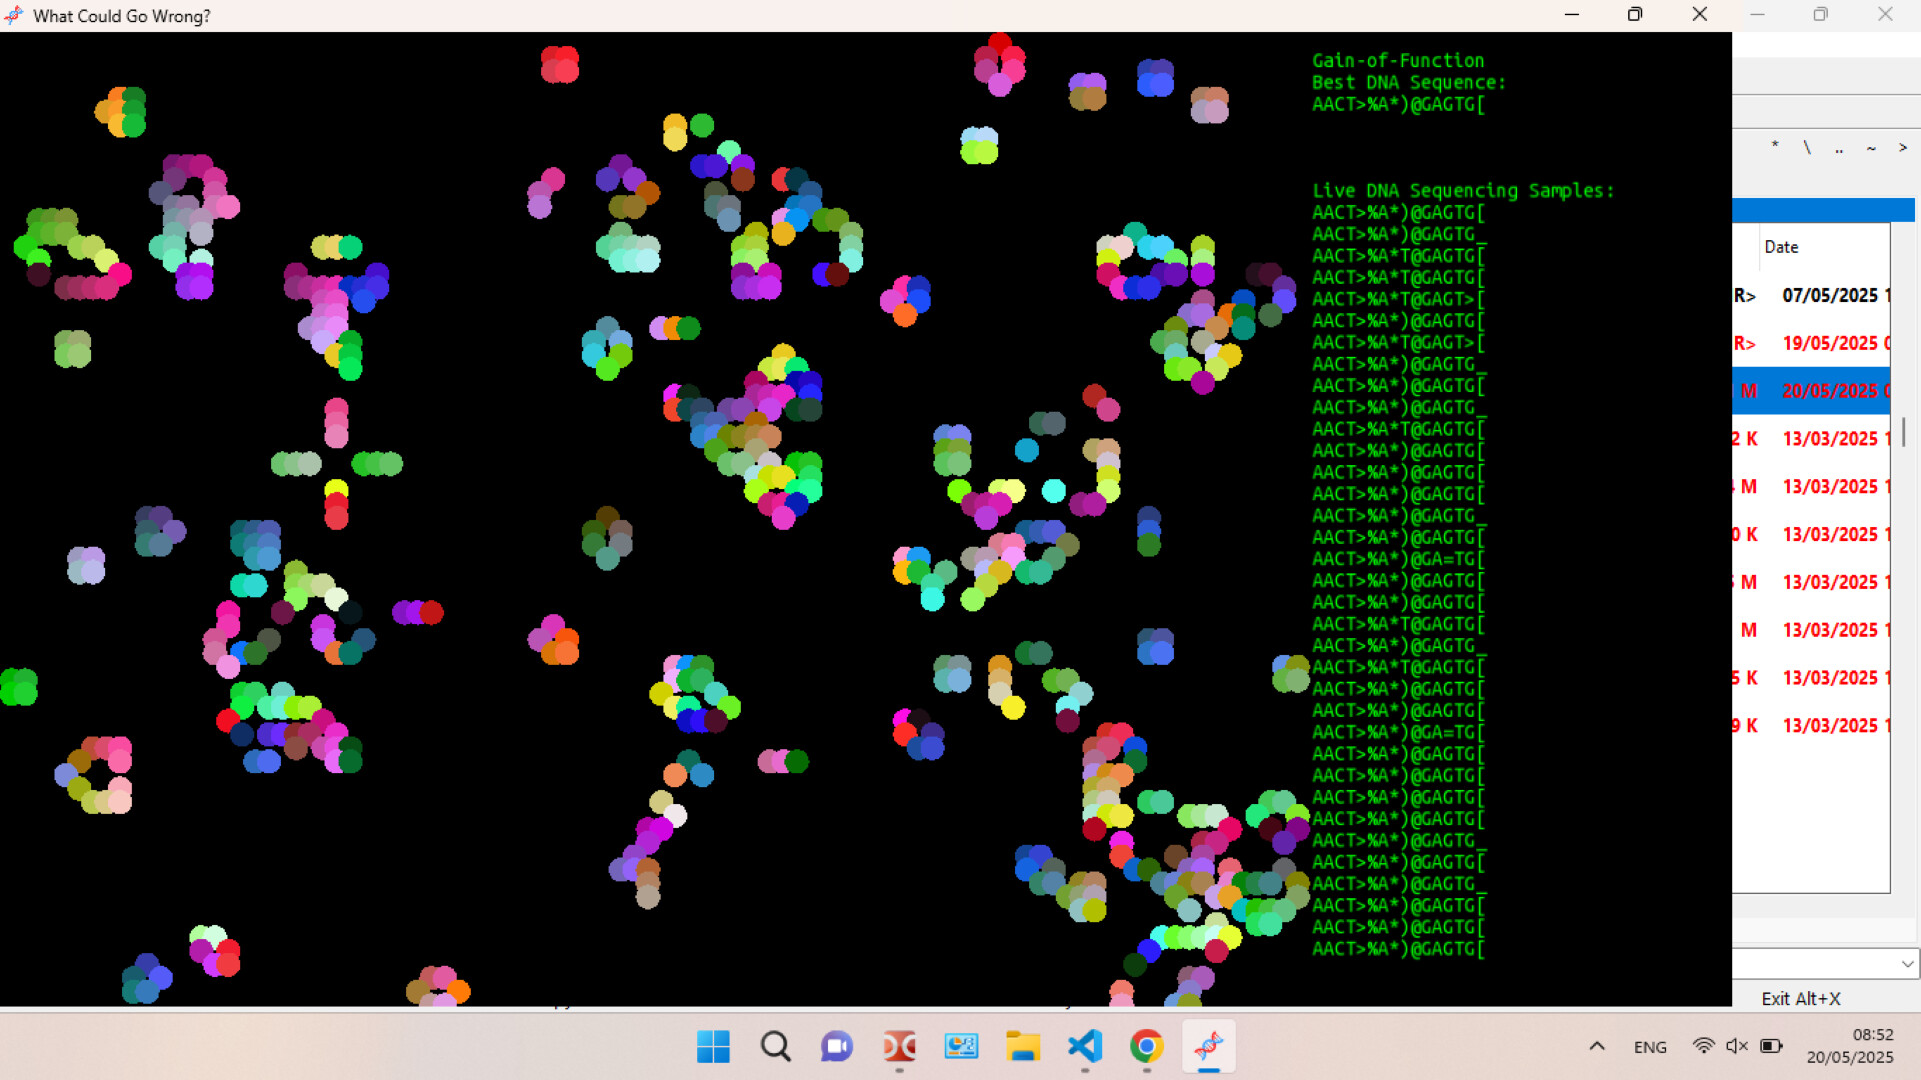Click the scrollbar beside the file list

point(1904,432)
